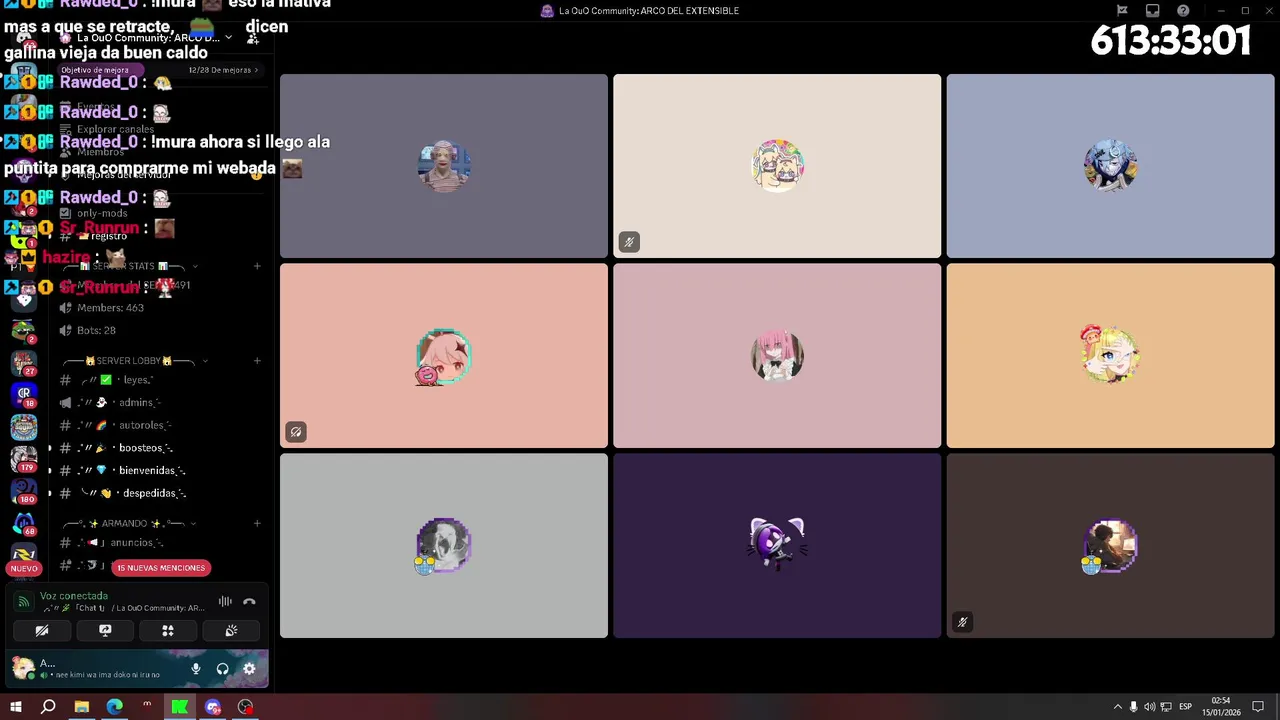Open Windows Start menu

[16, 707]
